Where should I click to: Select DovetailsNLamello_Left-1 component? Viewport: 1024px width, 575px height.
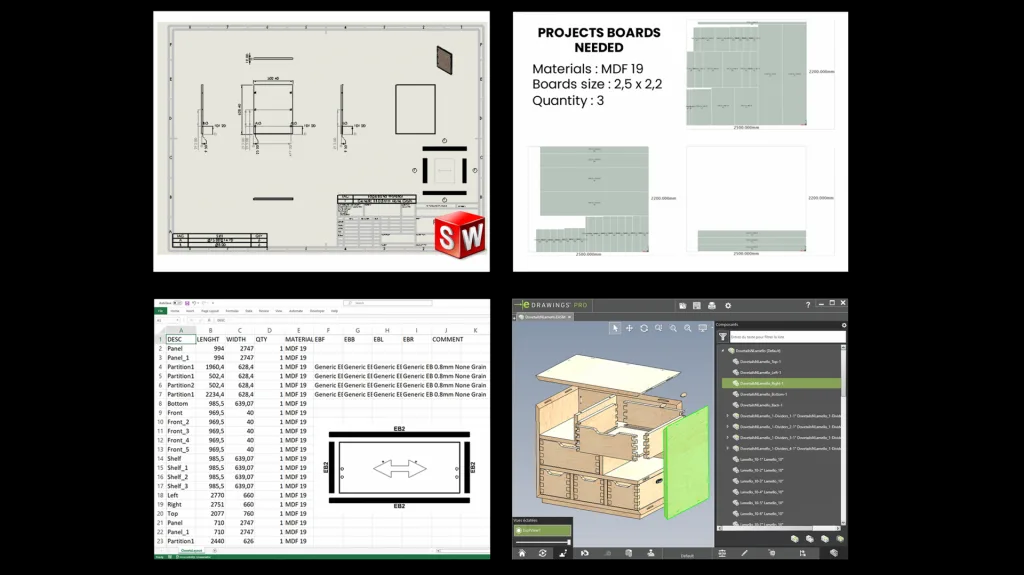click(760, 372)
